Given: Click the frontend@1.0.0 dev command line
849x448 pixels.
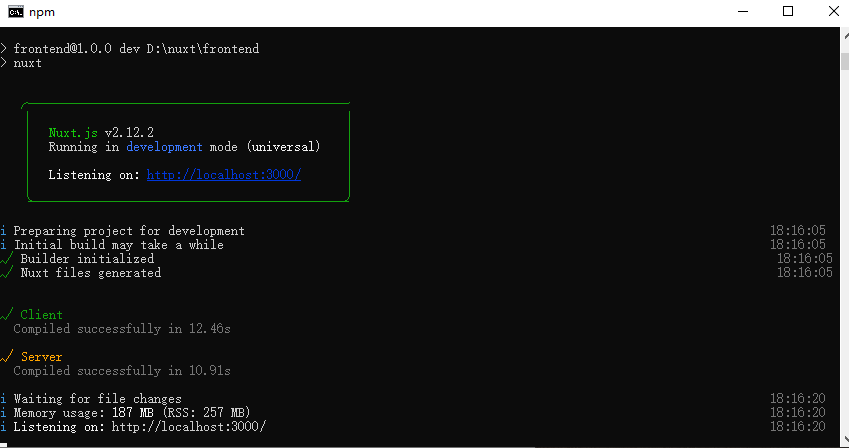Looking at the screenshot, I should 136,49.
